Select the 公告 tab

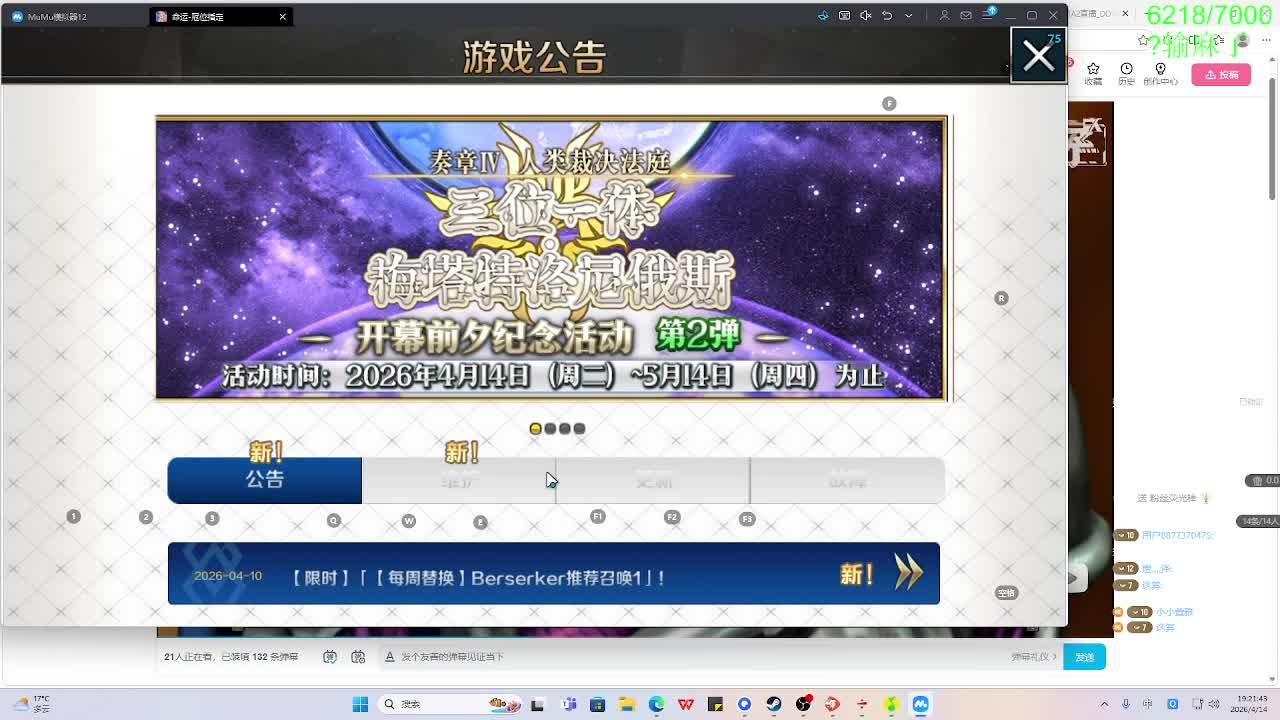[x=265, y=480]
